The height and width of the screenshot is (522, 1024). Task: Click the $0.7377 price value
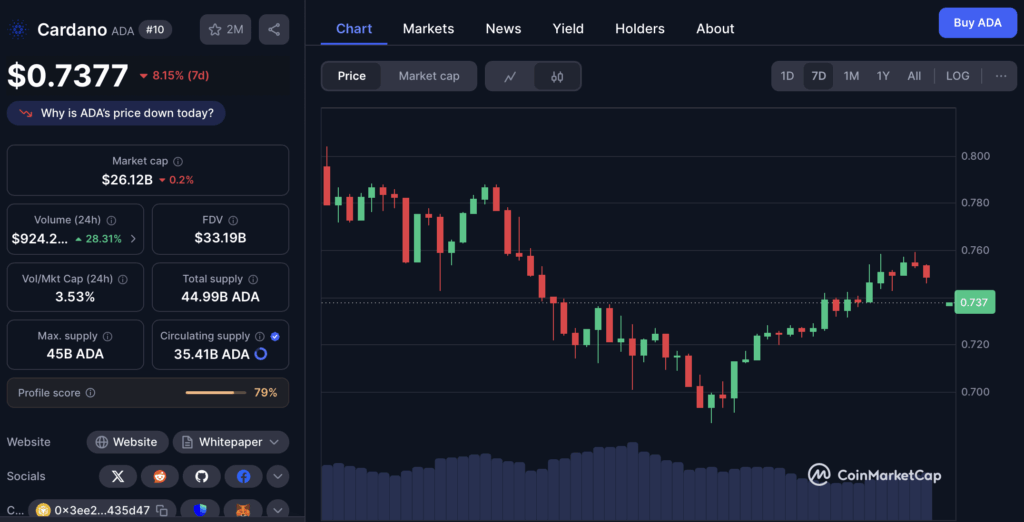[x=68, y=76]
